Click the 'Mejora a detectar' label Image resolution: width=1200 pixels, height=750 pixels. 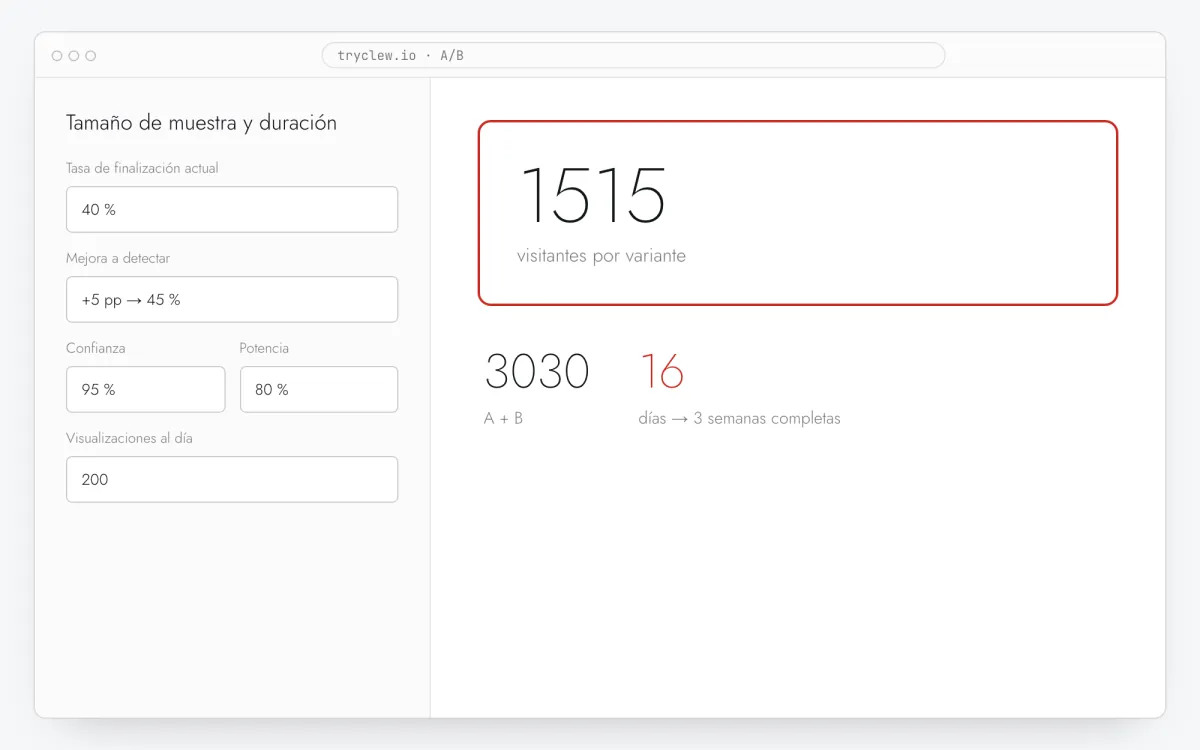118,258
